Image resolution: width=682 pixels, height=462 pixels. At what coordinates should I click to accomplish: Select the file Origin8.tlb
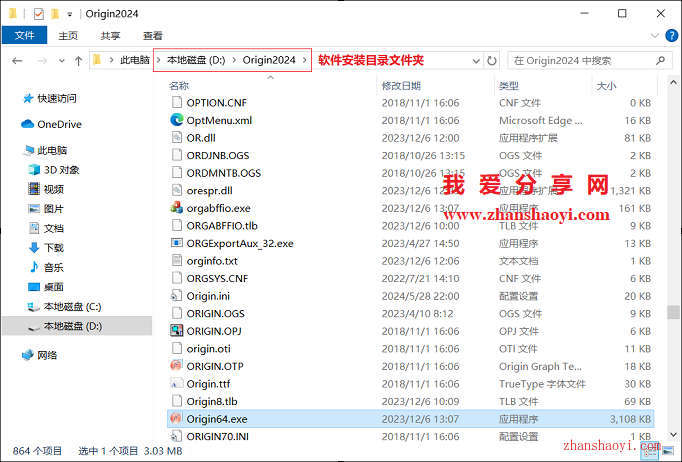411,401
